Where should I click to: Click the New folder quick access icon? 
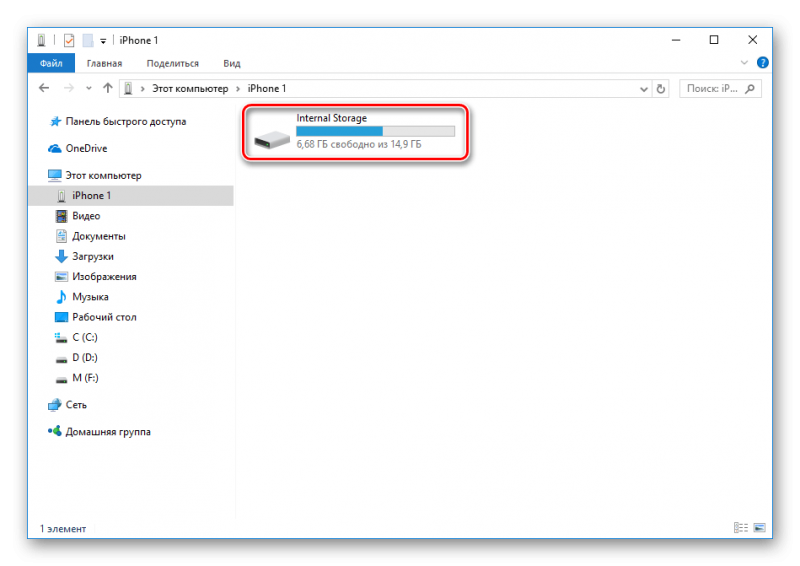click(x=88, y=40)
